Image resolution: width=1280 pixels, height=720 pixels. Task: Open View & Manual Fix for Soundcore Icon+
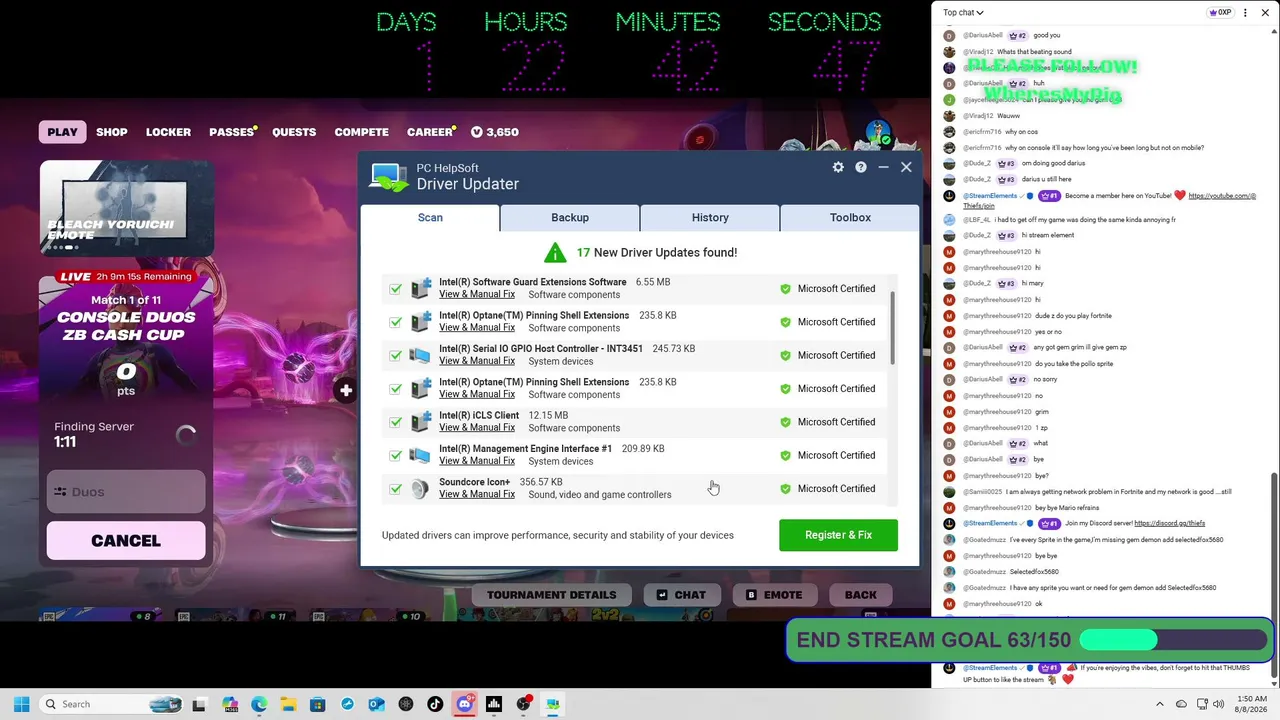[477, 495]
